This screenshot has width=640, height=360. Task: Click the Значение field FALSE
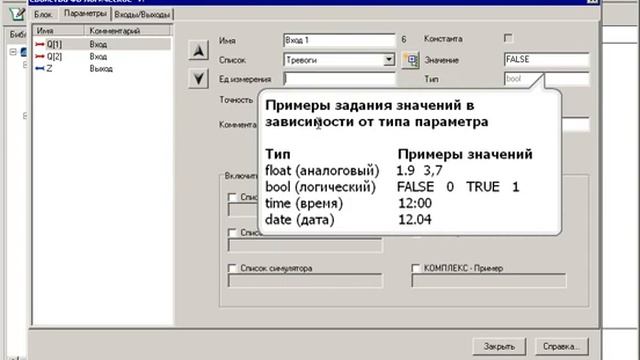coord(547,60)
